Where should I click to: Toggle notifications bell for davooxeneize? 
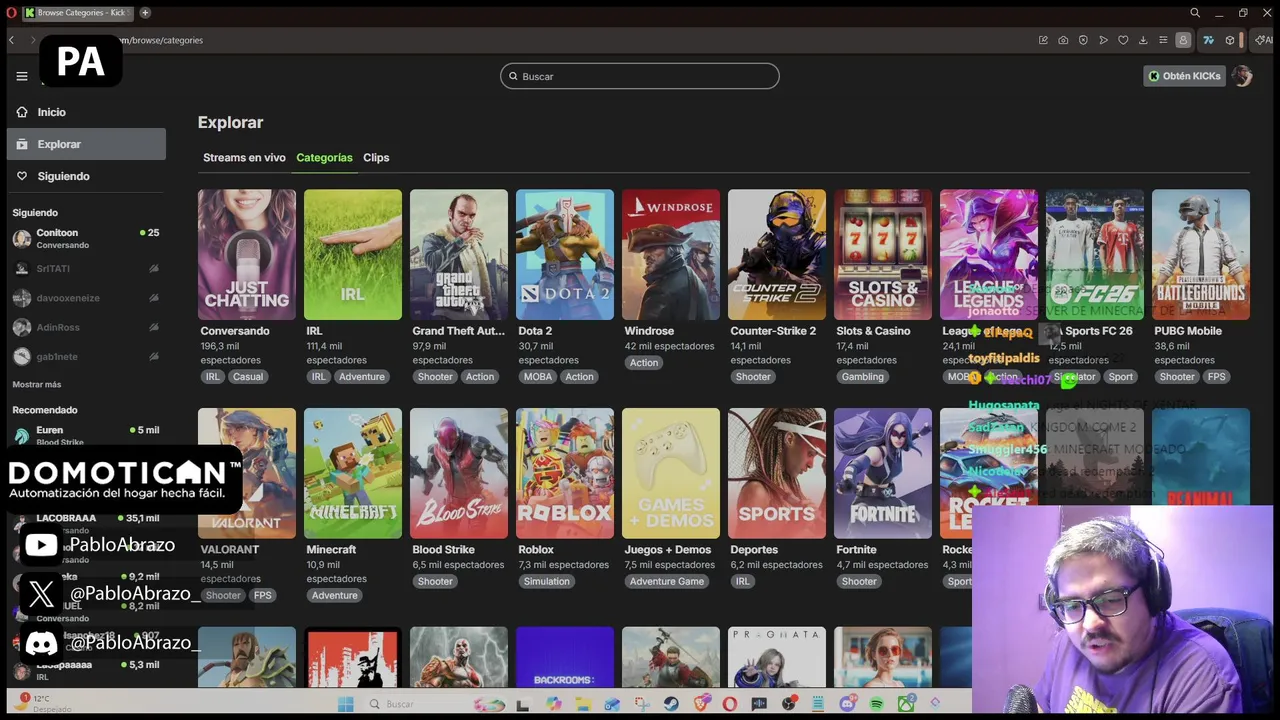point(154,298)
